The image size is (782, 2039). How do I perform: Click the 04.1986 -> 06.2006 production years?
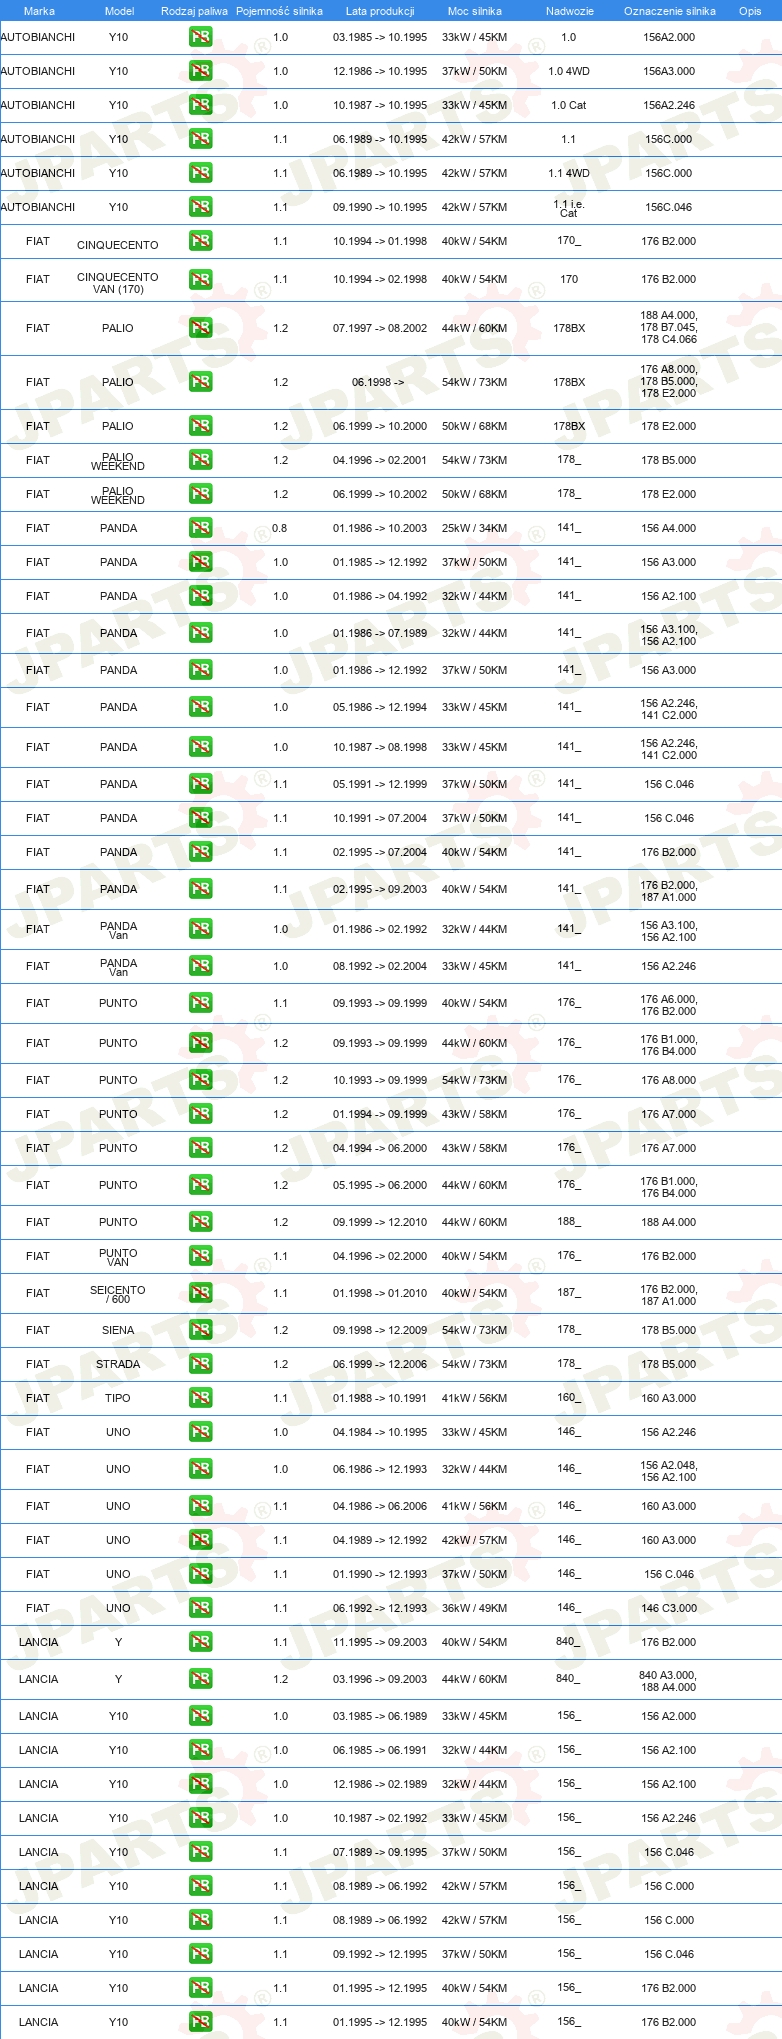coord(380,1506)
